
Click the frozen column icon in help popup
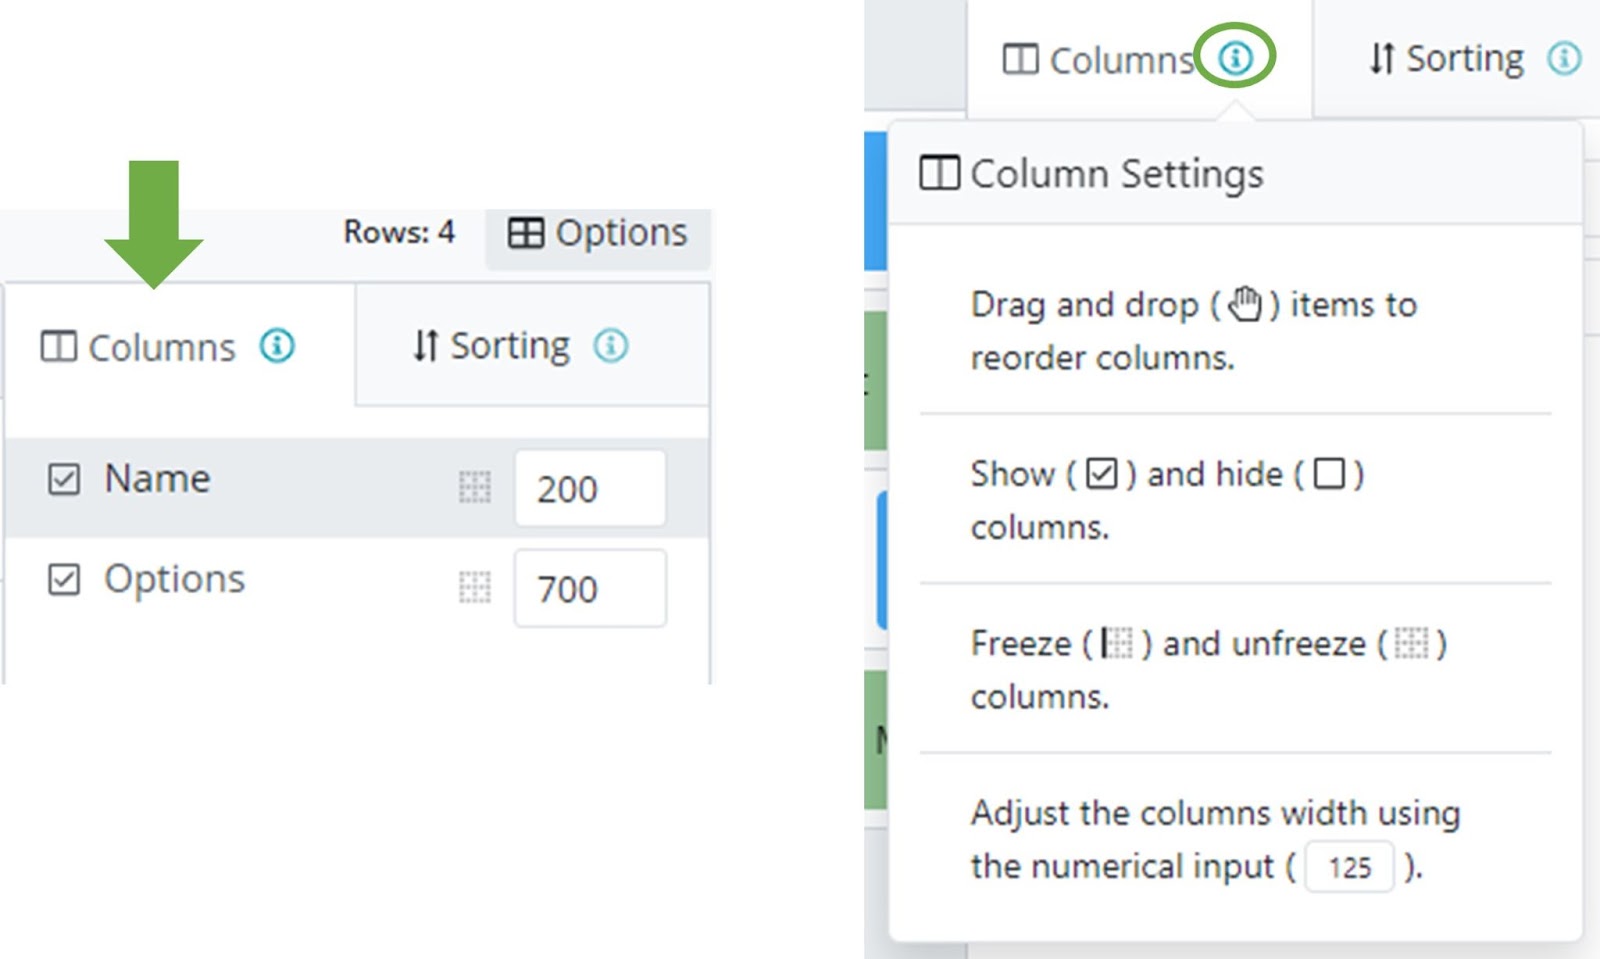coord(1116,643)
